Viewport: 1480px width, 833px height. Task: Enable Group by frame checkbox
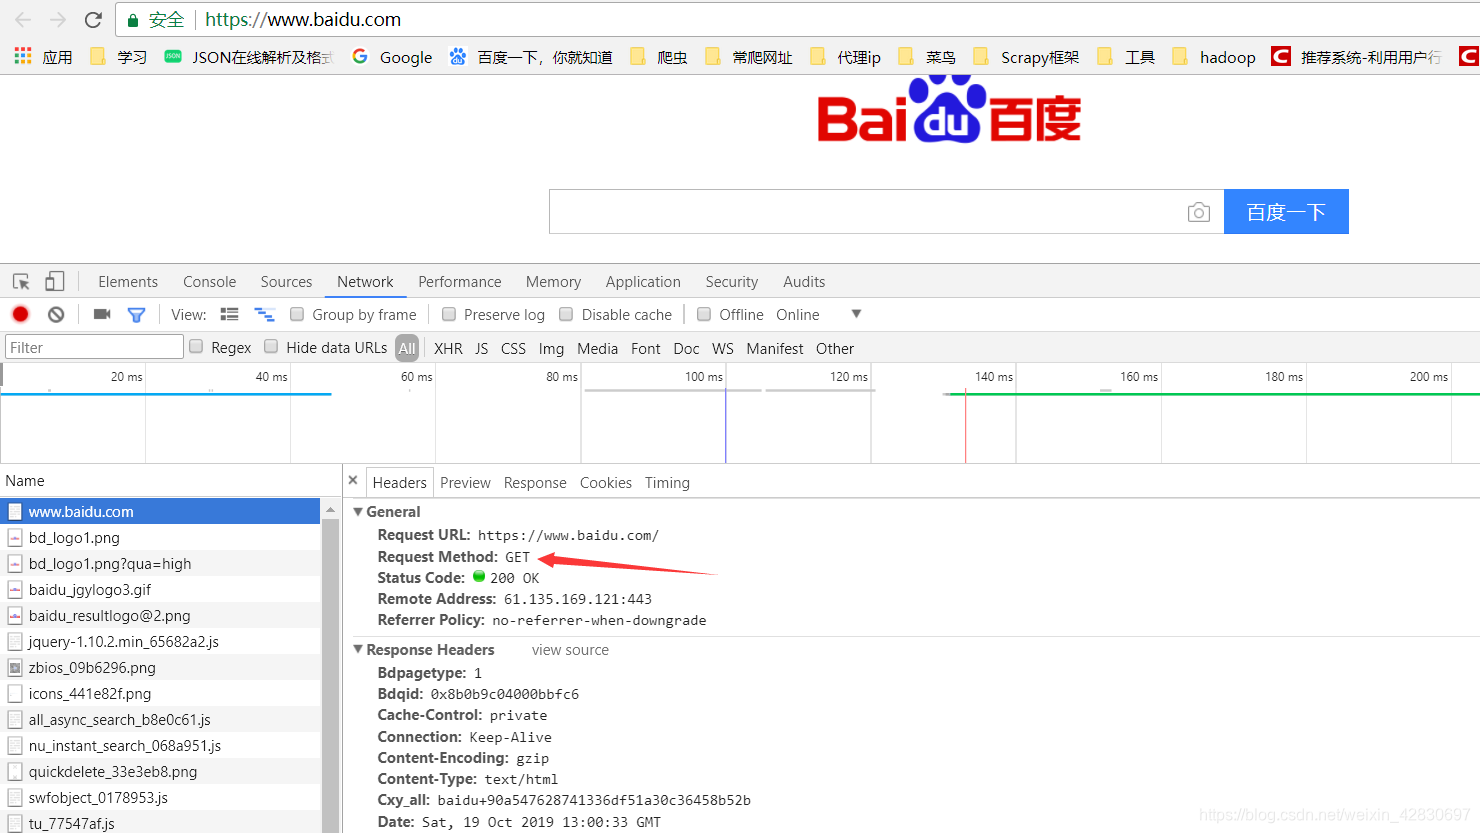point(297,314)
